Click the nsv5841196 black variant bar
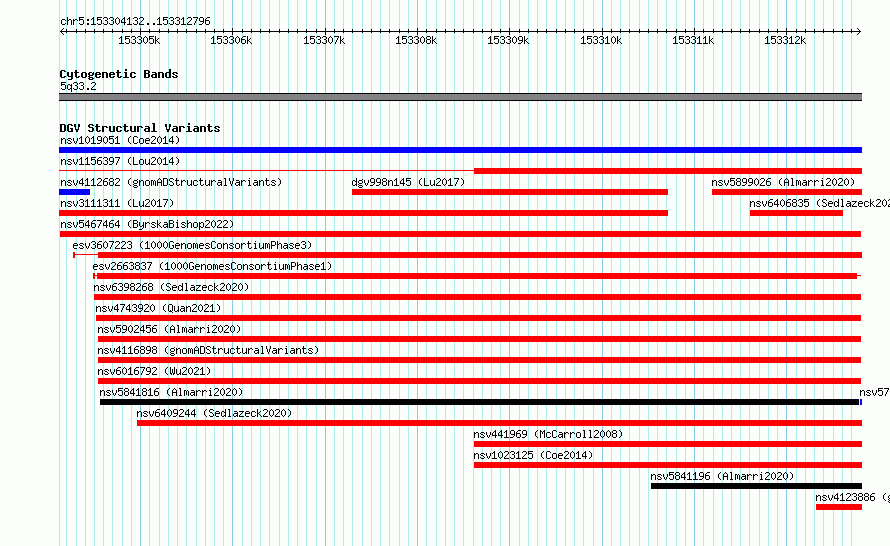This screenshot has height=546, width=890. pyautogui.click(x=757, y=486)
